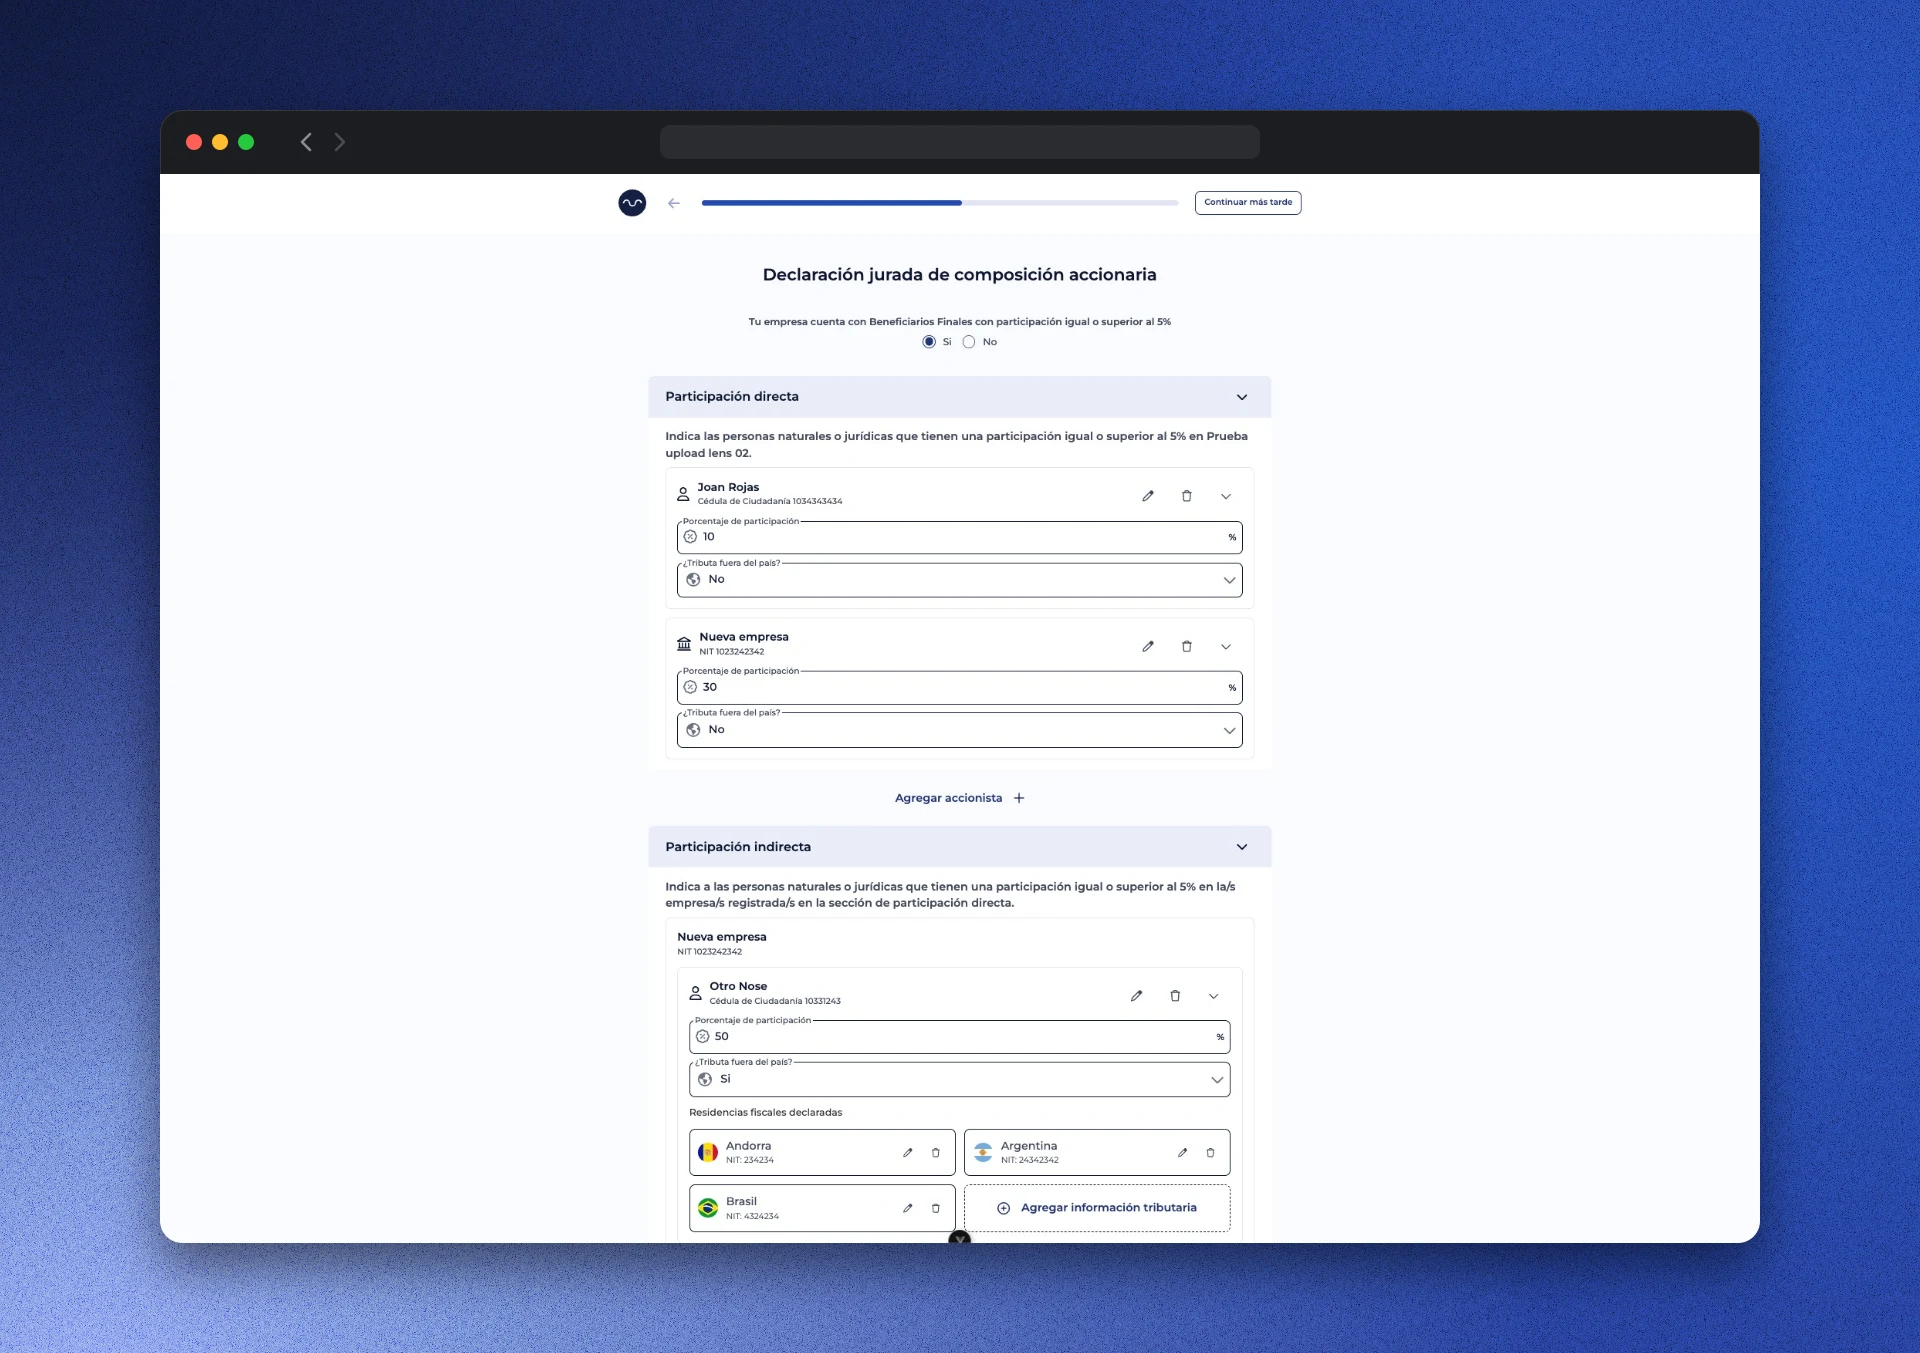Collapse Nueva empresa card chevron
Screen dimensions: 1920x1353
(1226, 646)
